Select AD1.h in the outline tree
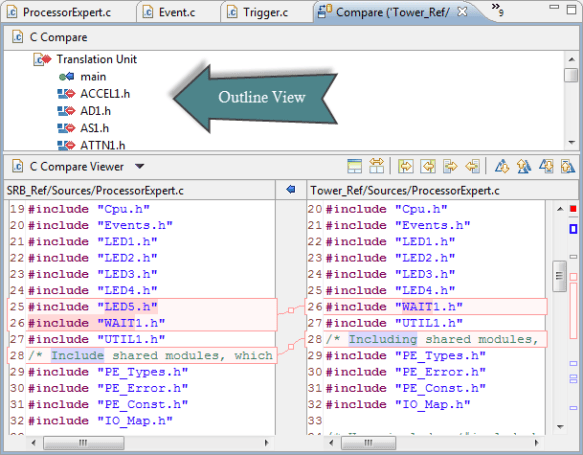 click(x=96, y=111)
